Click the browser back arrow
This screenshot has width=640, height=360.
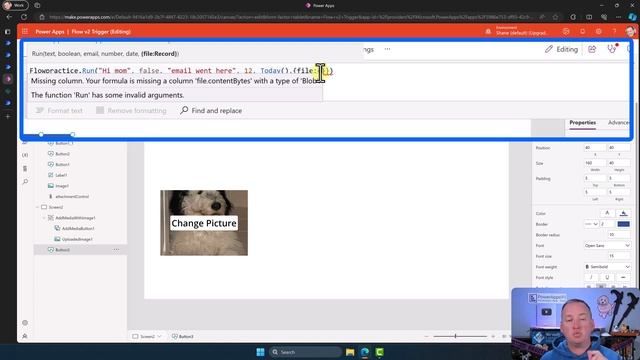coord(9,17)
